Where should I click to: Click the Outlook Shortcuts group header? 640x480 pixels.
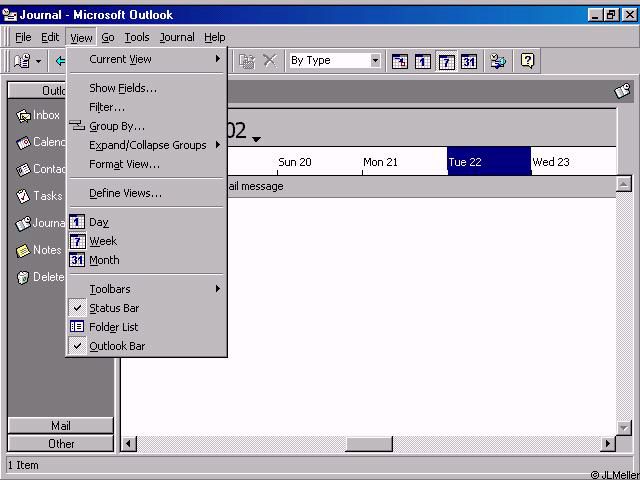coord(37,91)
